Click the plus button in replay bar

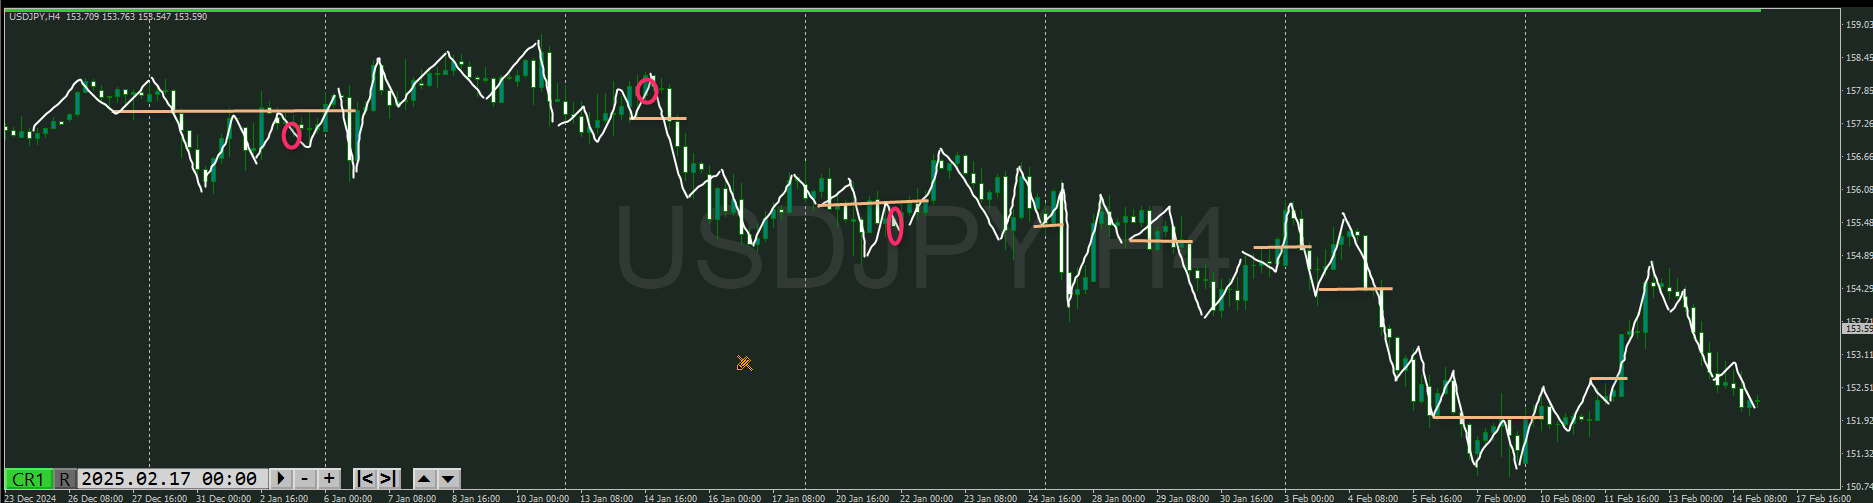point(329,479)
